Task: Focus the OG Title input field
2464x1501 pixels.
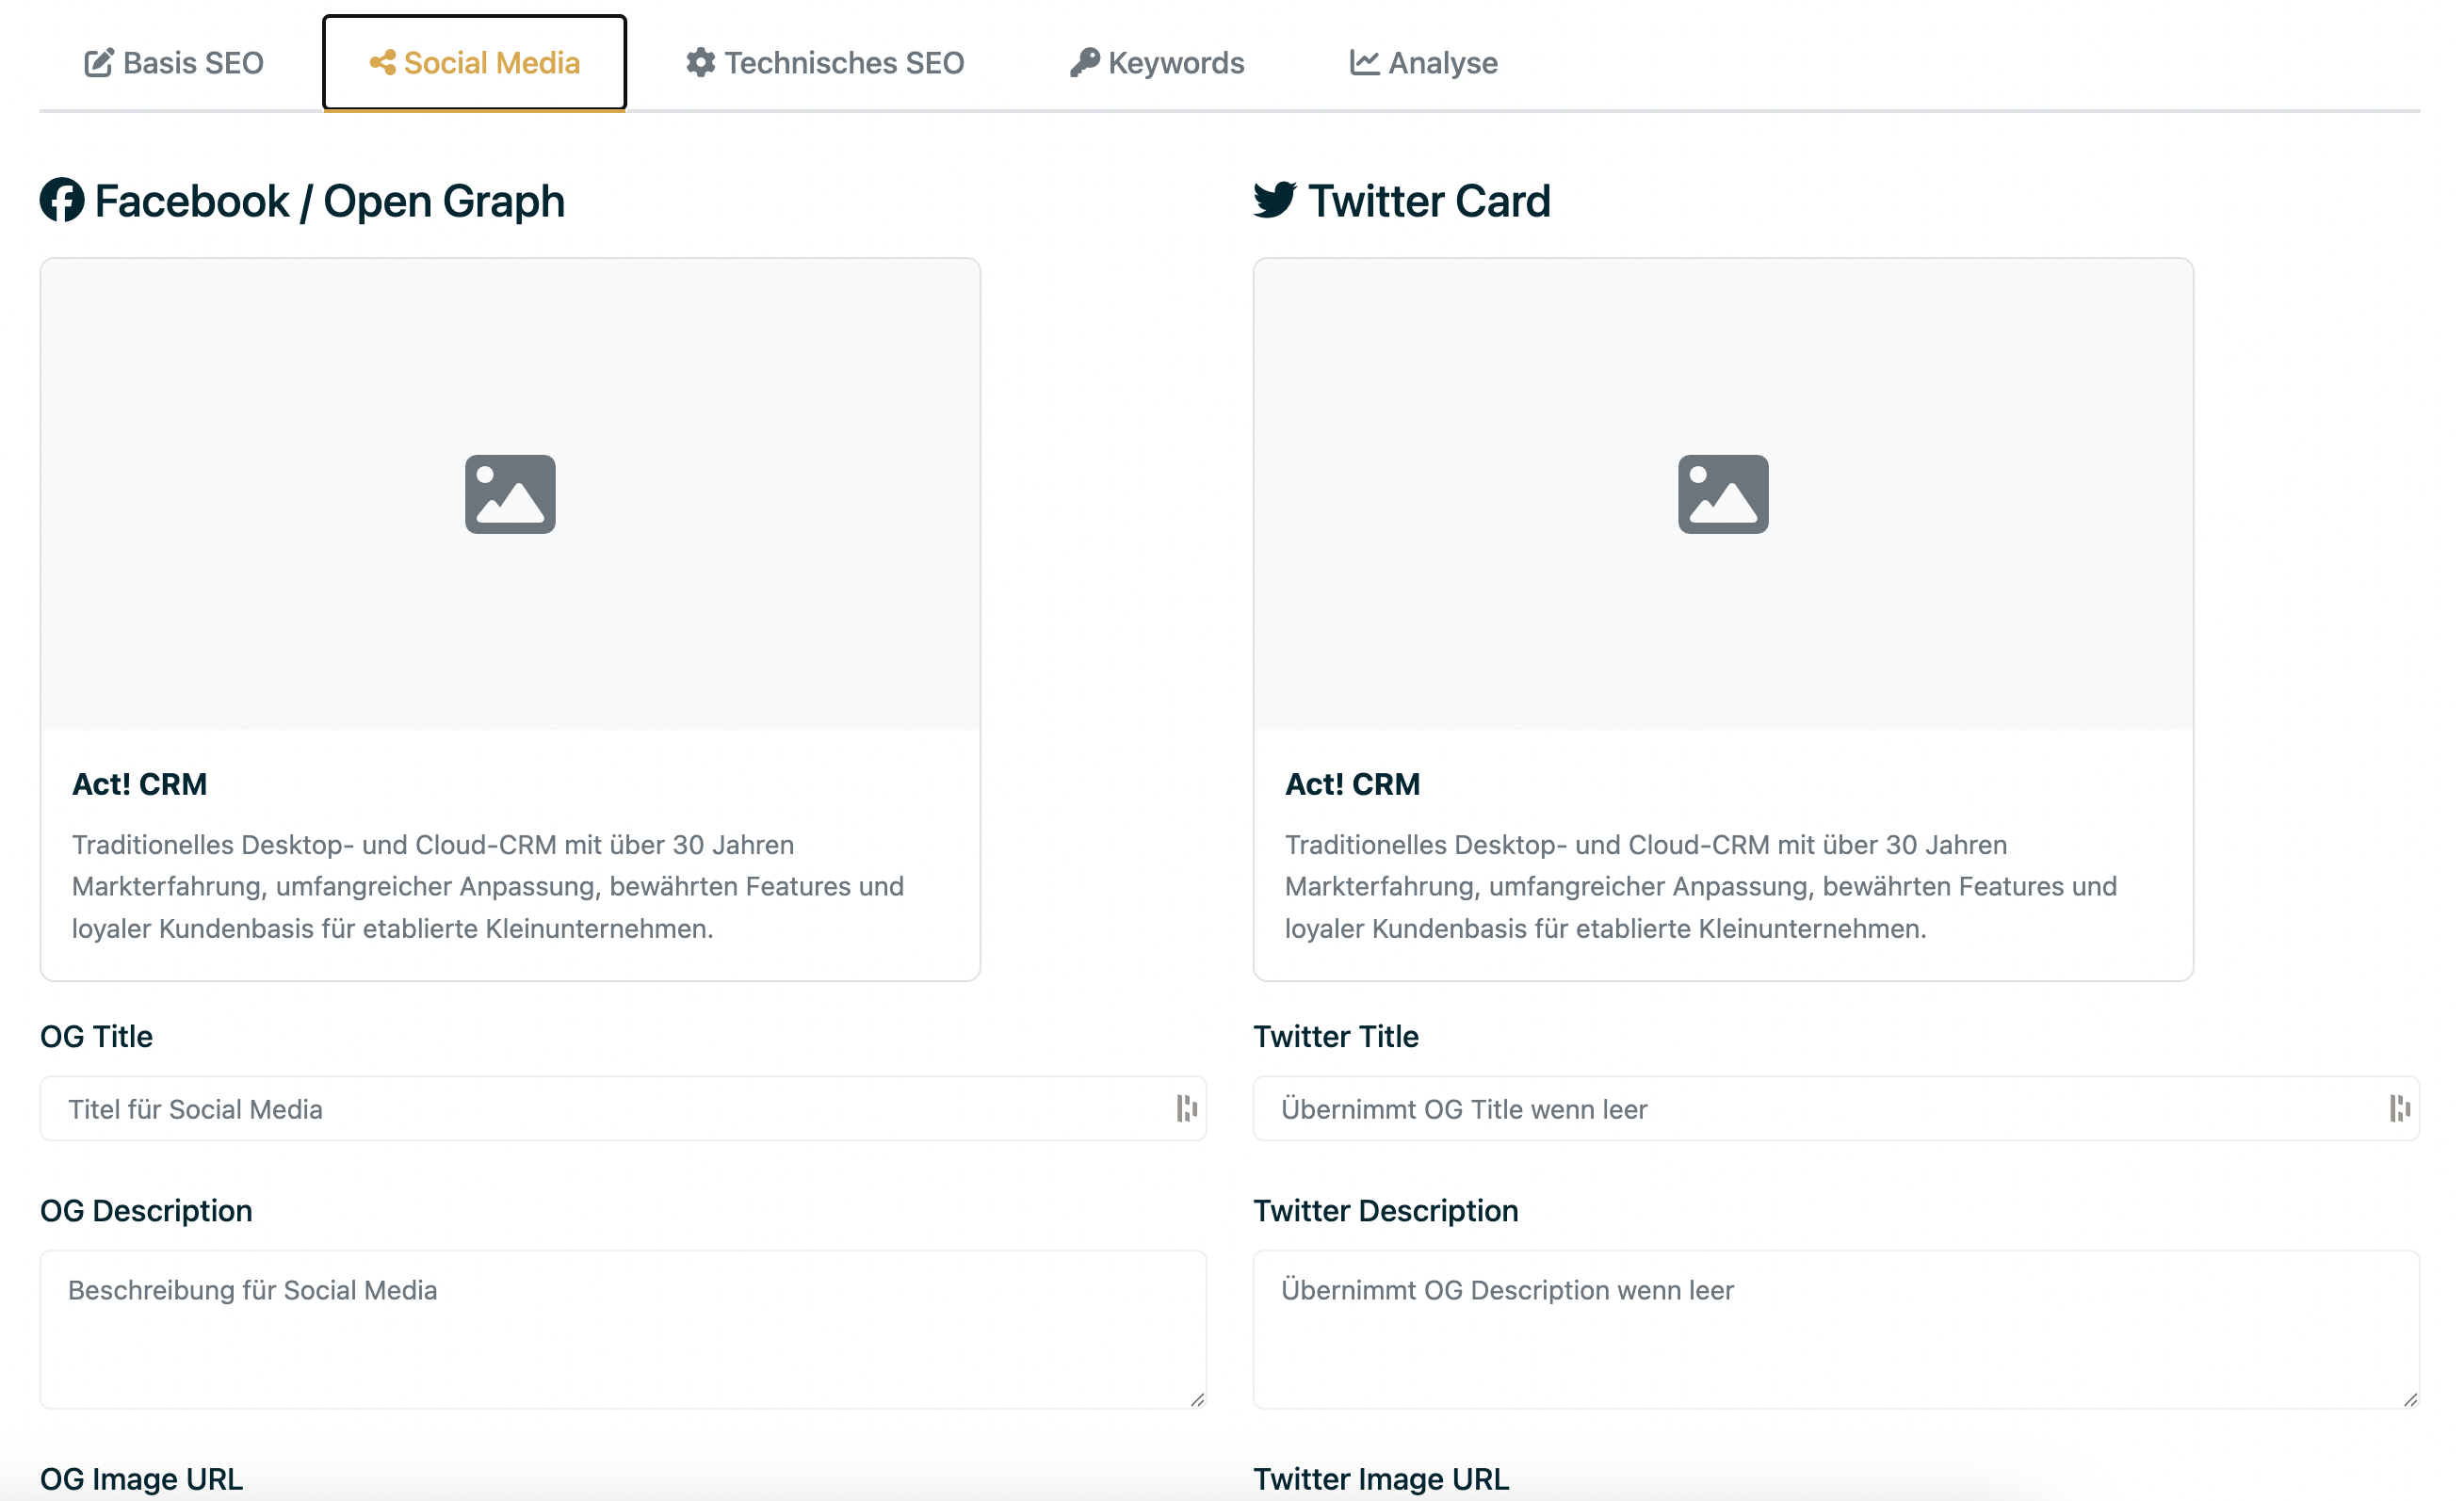Action: point(623,1108)
